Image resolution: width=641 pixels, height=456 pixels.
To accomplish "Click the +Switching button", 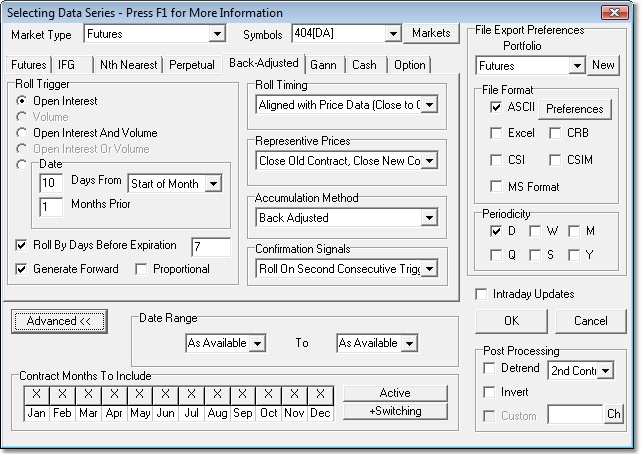I will [395, 411].
